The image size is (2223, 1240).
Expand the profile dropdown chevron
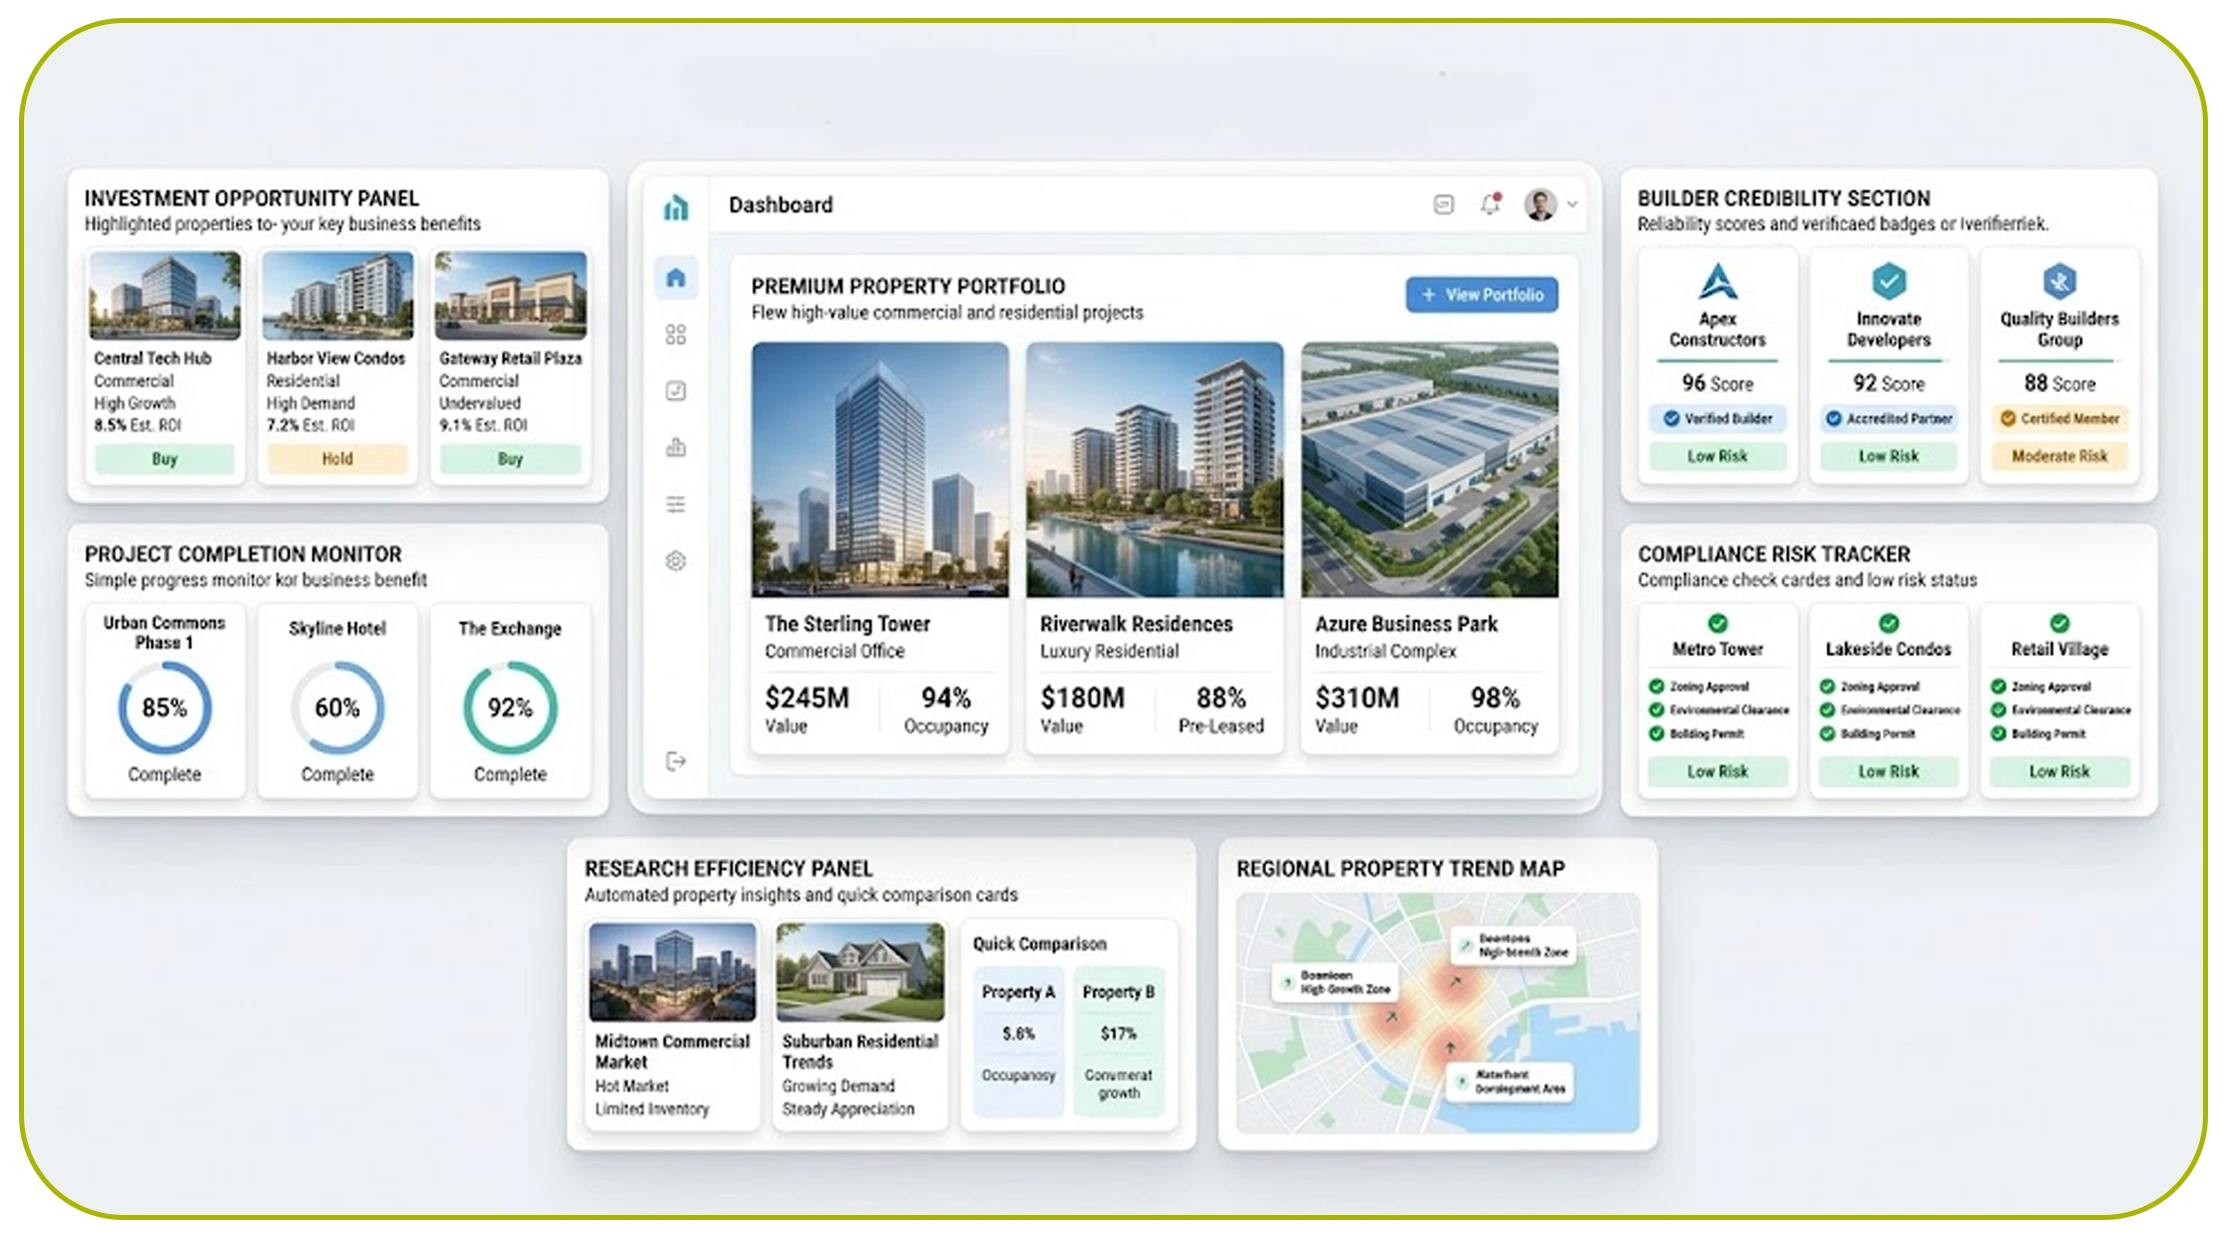(1572, 204)
